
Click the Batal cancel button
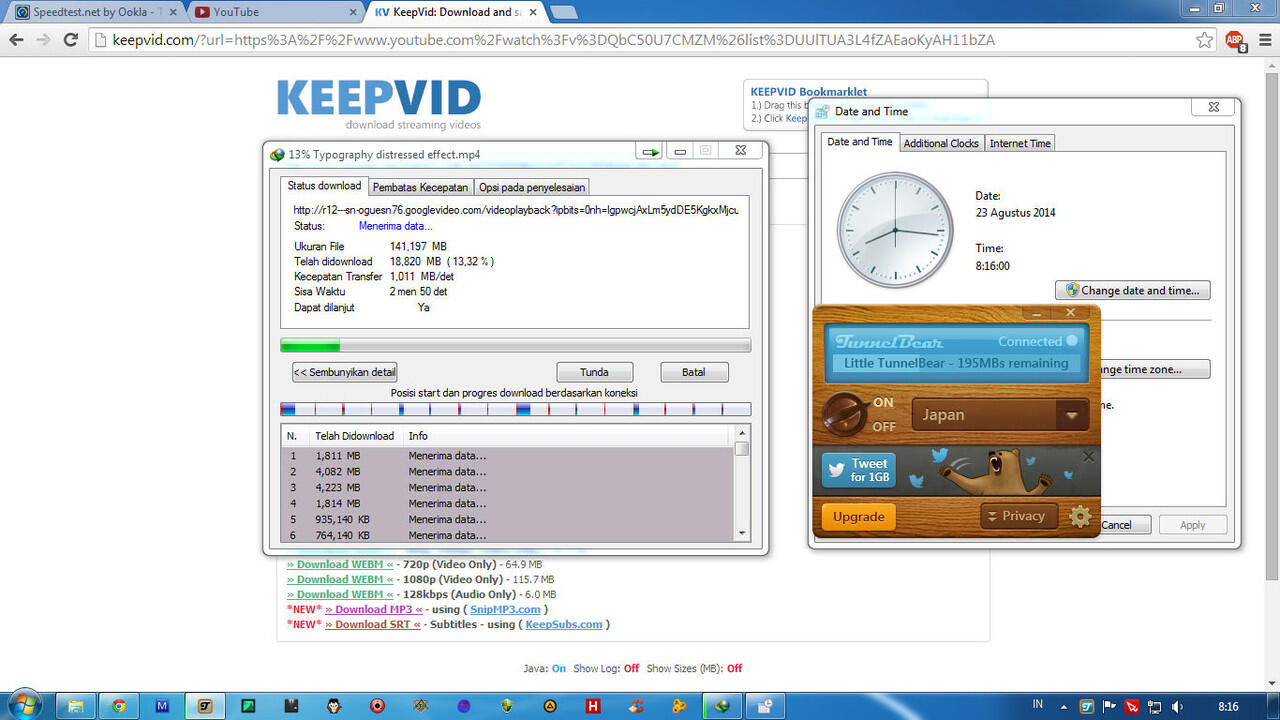tap(693, 372)
